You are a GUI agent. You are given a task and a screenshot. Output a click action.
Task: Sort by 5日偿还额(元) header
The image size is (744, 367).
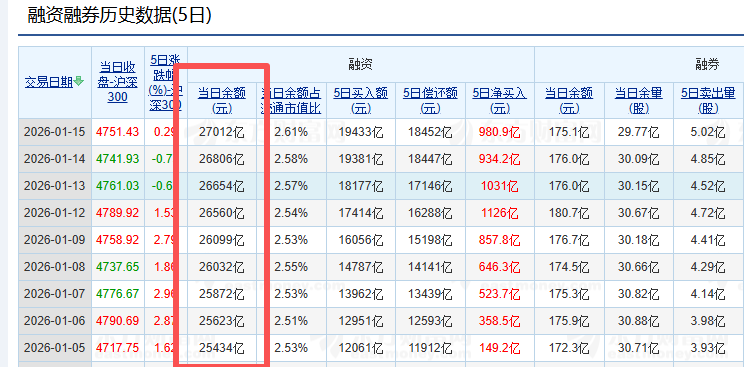(430, 100)
